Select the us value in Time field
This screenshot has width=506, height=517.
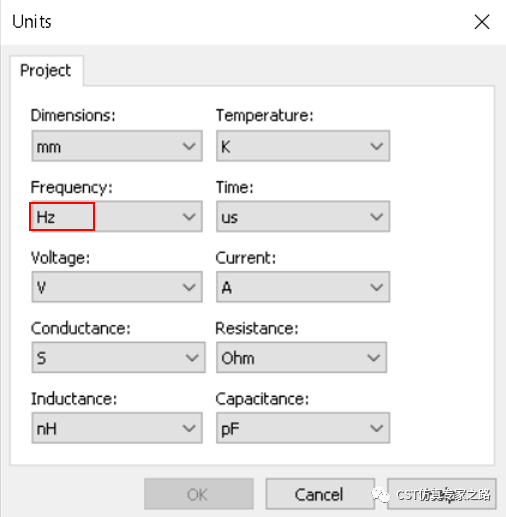[x=229, y=218]
